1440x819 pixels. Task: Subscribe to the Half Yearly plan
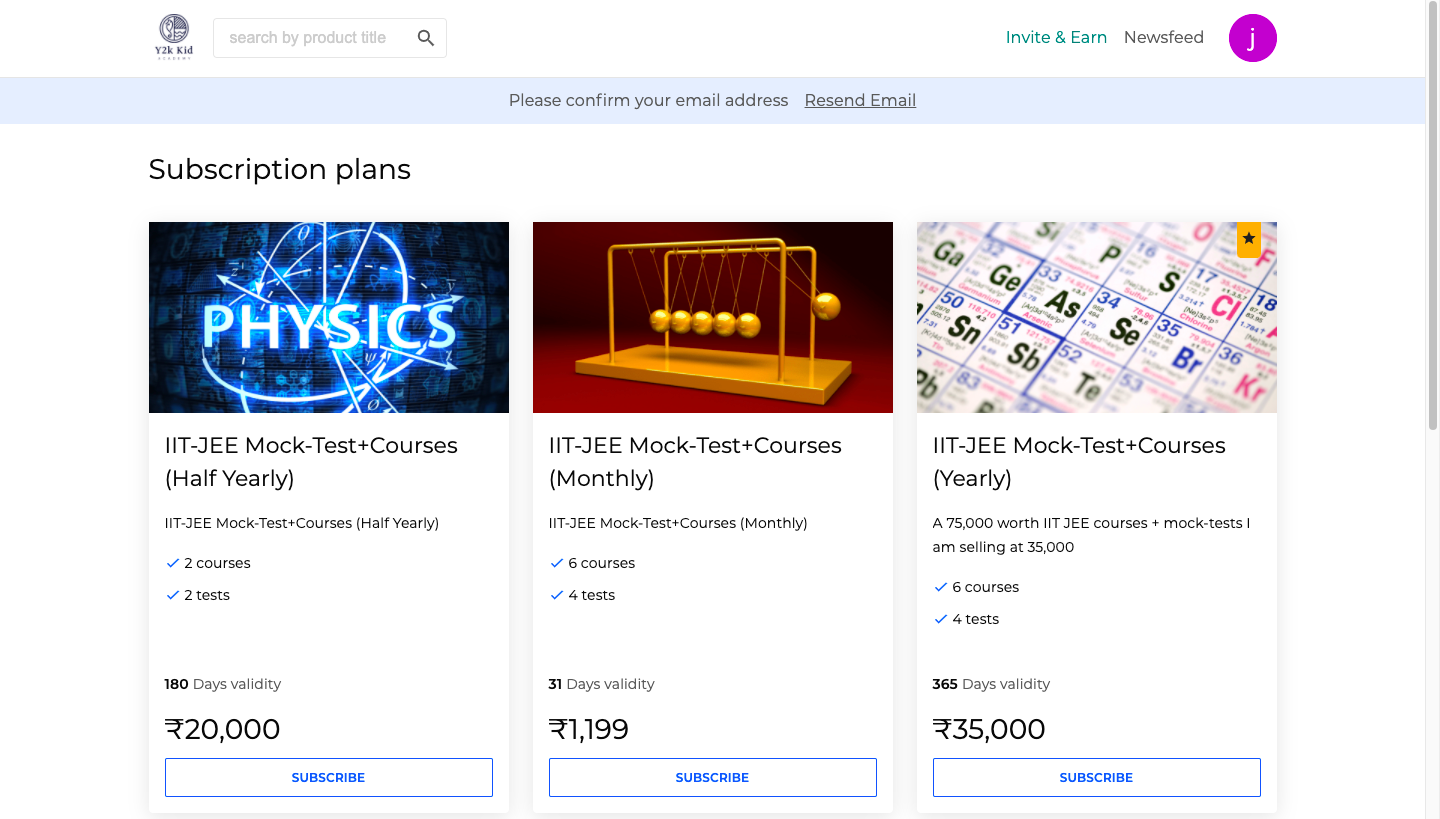[328, 777]
